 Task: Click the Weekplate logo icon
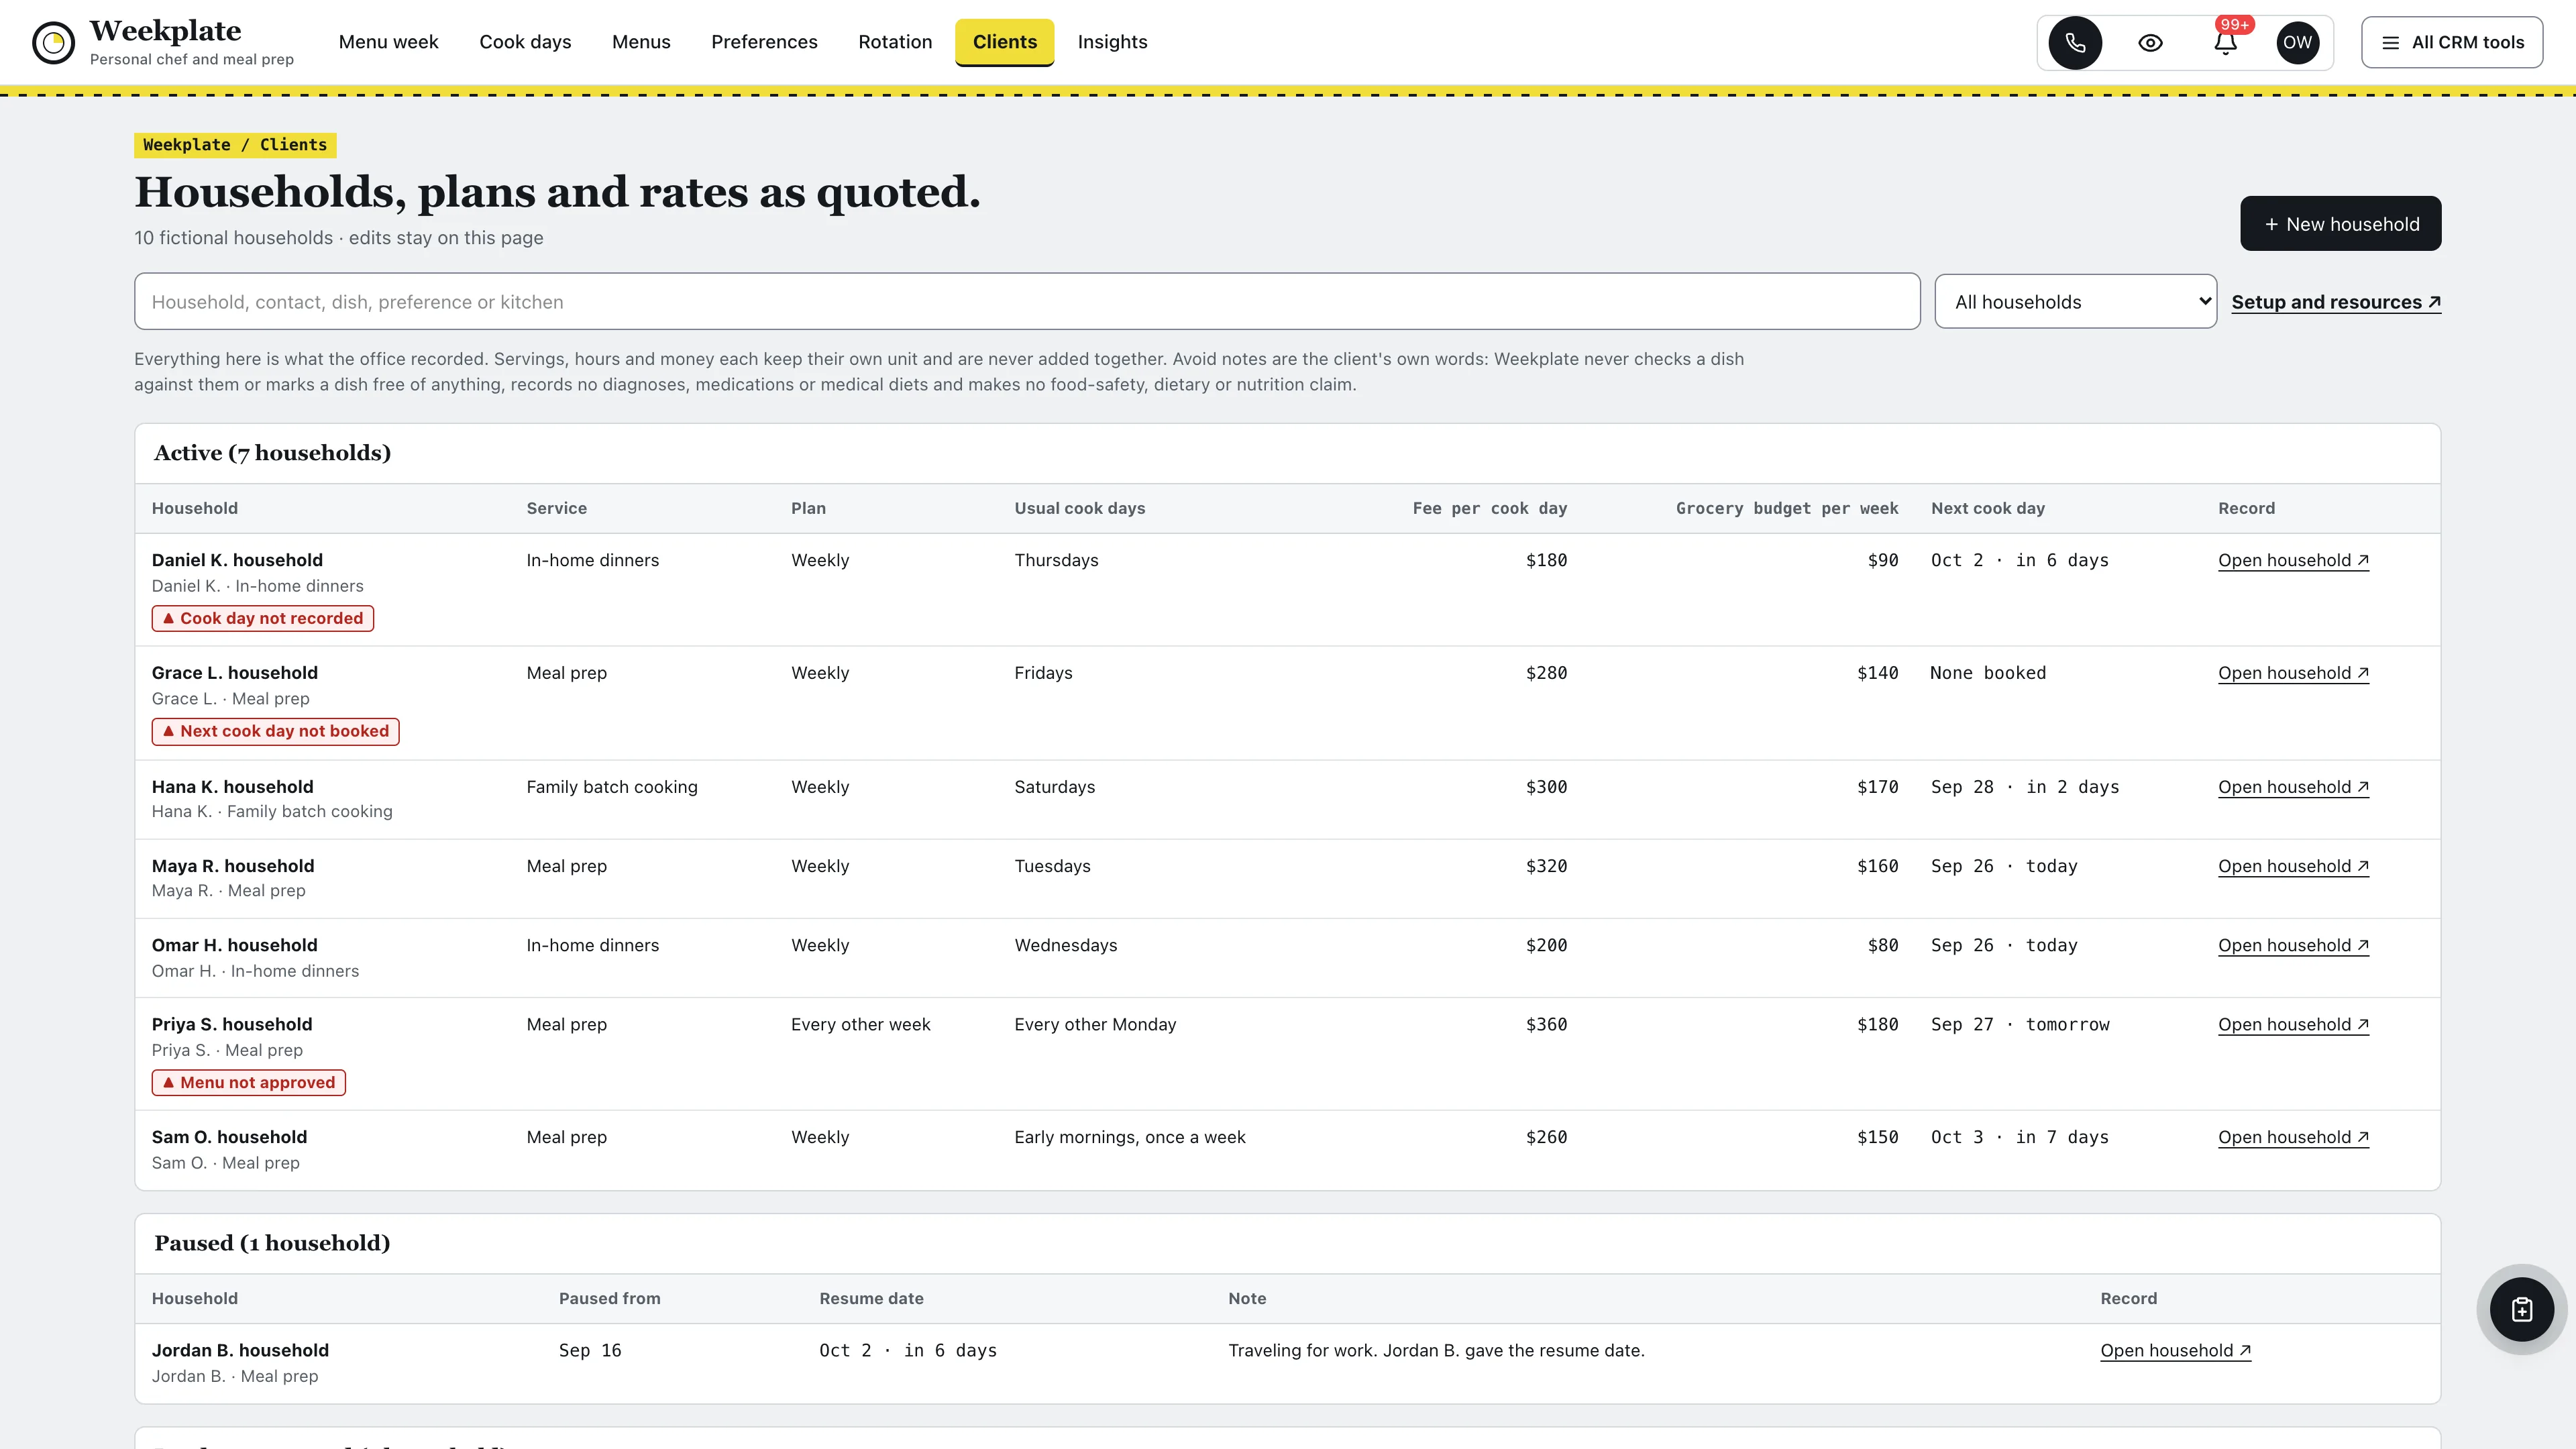point(53,42)
